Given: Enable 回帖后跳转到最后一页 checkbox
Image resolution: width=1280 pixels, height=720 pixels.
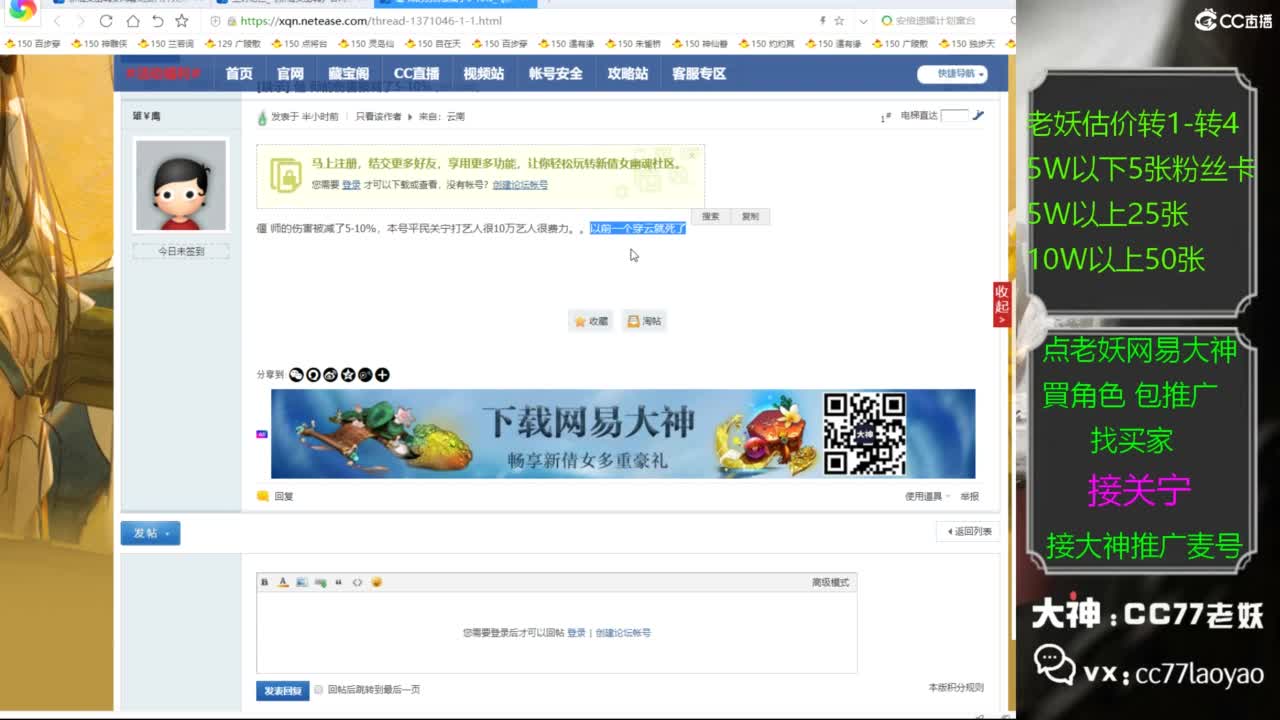Looking at the screenshot, I should click(318, 690).
